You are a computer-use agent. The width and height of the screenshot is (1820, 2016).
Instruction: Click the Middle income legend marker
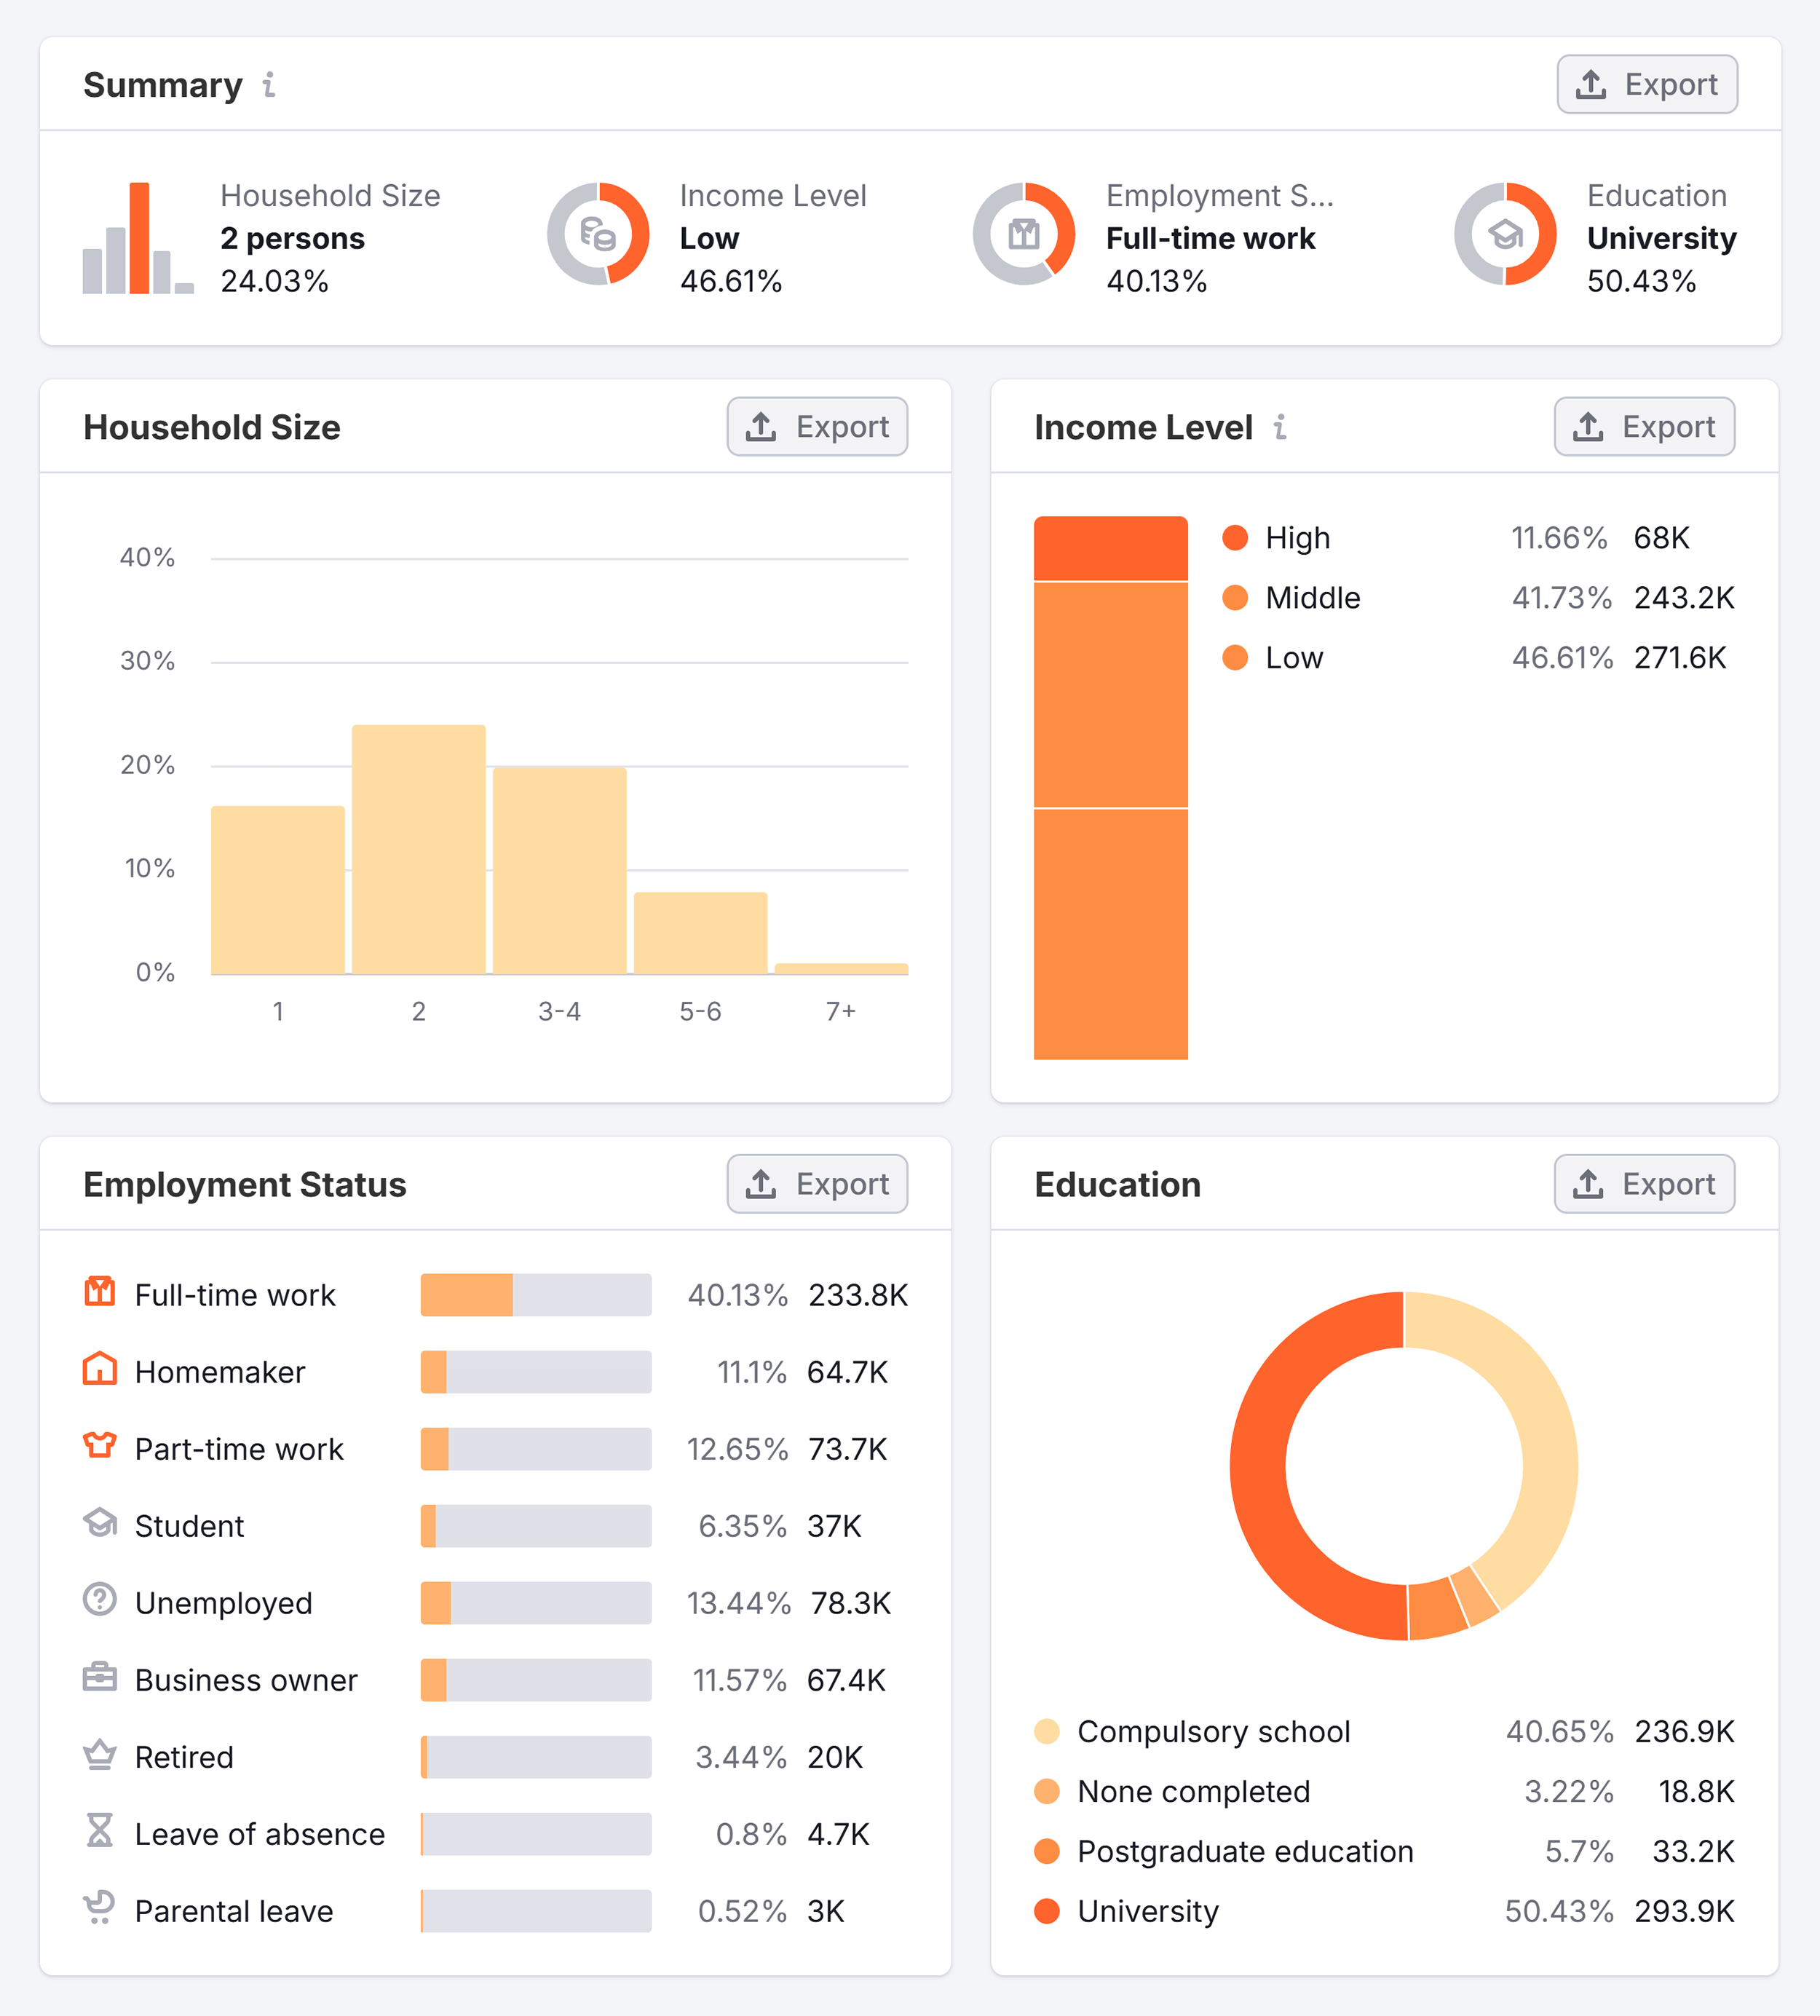tap(1237, 598)
